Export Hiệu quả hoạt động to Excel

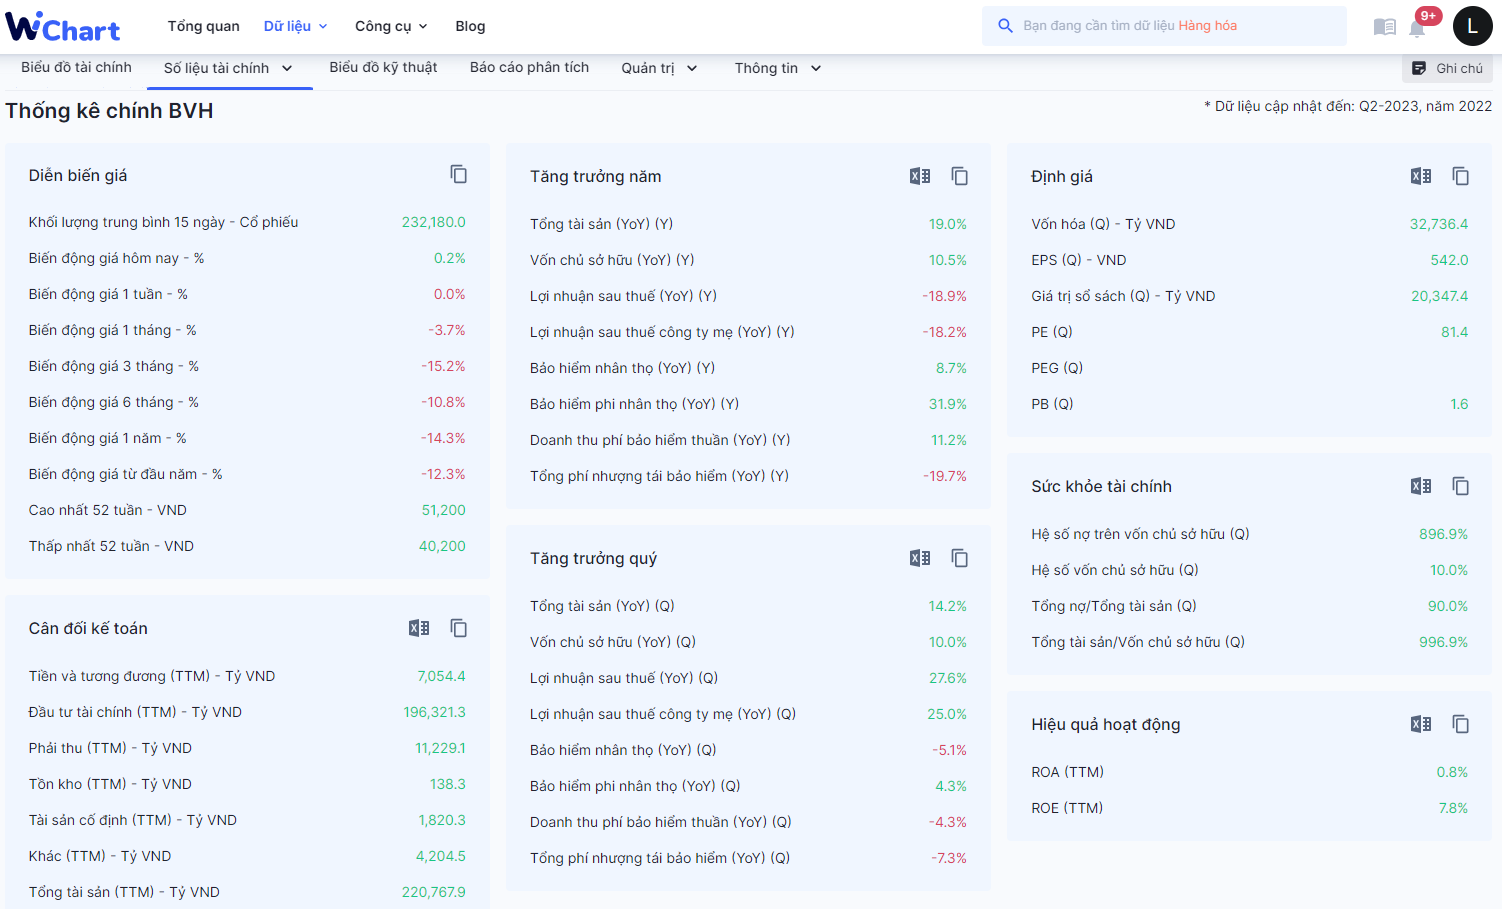pyautogui.click(x=1421, y=724)
